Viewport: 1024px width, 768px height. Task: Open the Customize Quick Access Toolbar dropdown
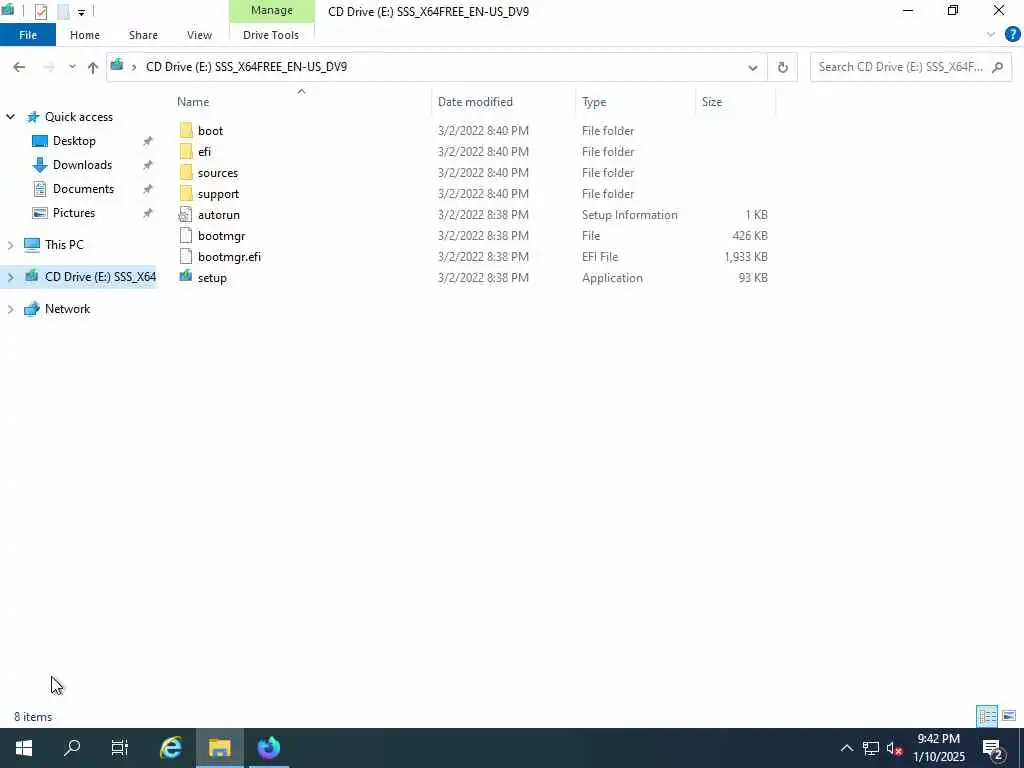(81, 12)
